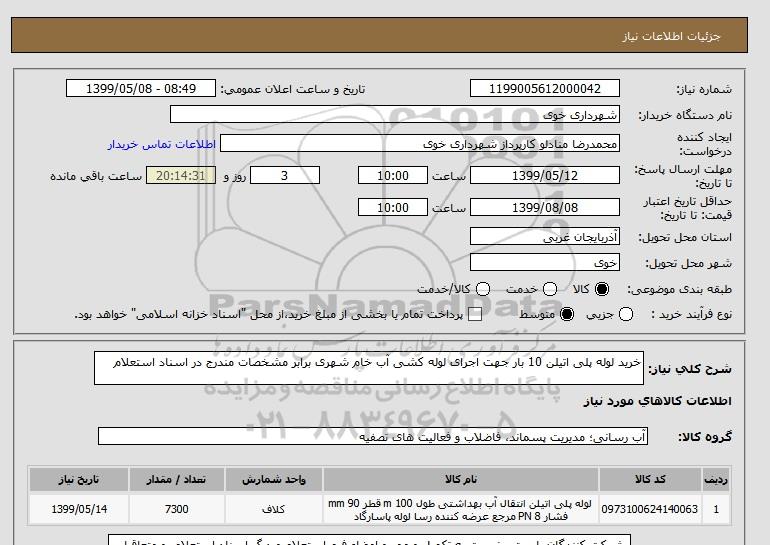Click the ساعت باقی مانده label
The image size is (770, 545).
[x=96, y=176]
